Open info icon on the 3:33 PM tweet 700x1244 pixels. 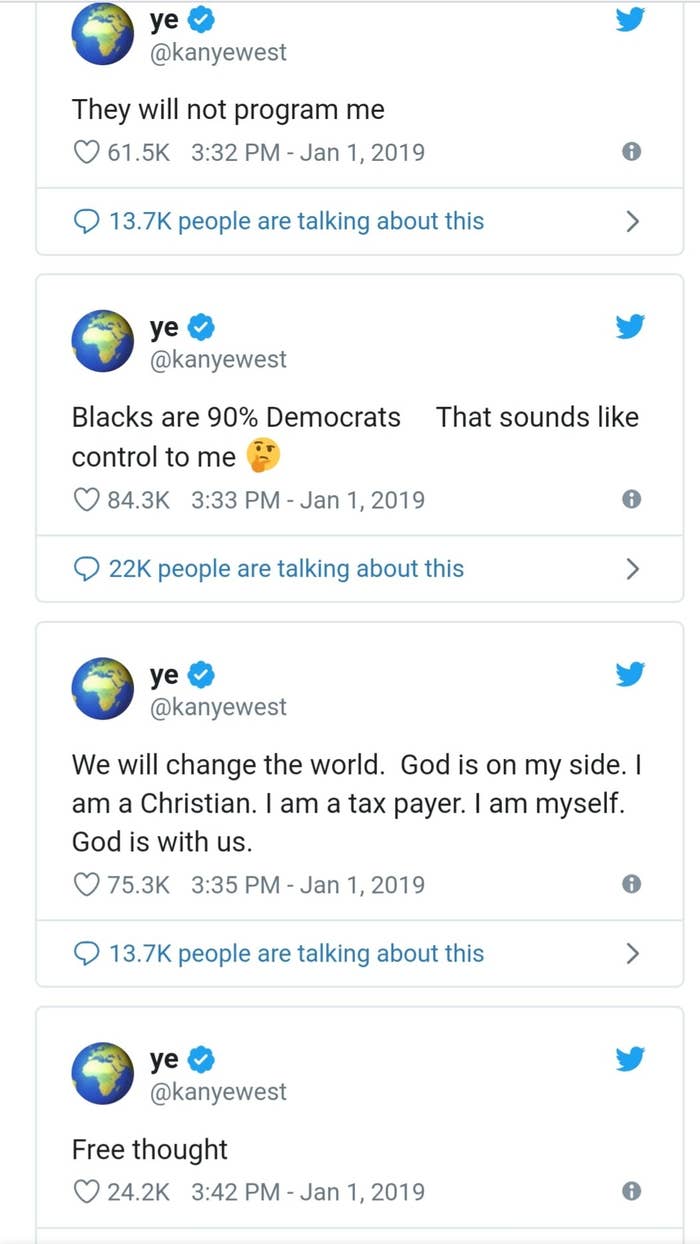pyautogui.click(x=631, y=499)
